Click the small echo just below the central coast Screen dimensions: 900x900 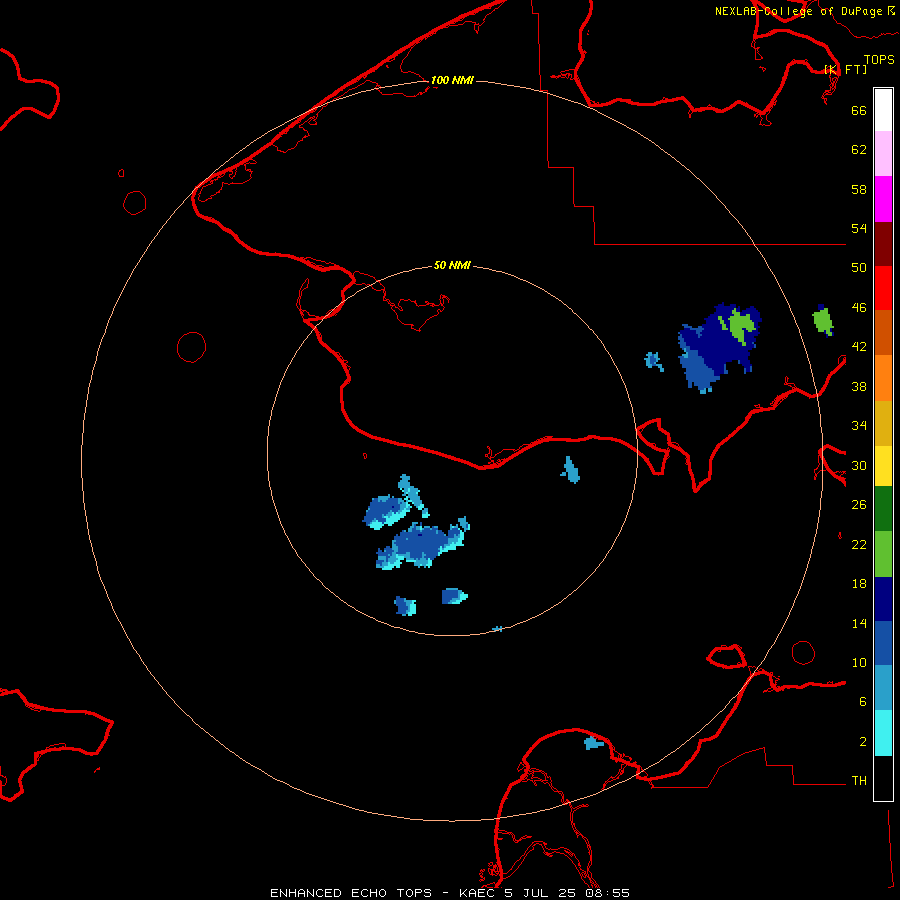click(x=570, y=470)
